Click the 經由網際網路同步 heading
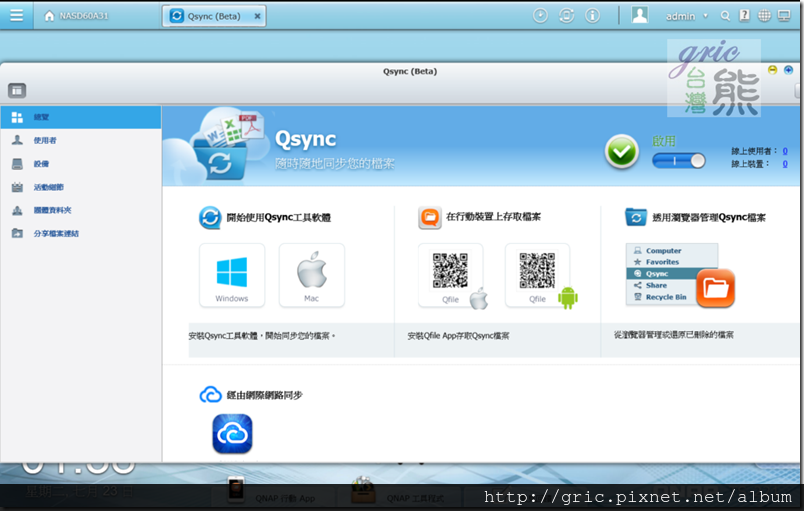The image size is (804, 511). point(265,395)
